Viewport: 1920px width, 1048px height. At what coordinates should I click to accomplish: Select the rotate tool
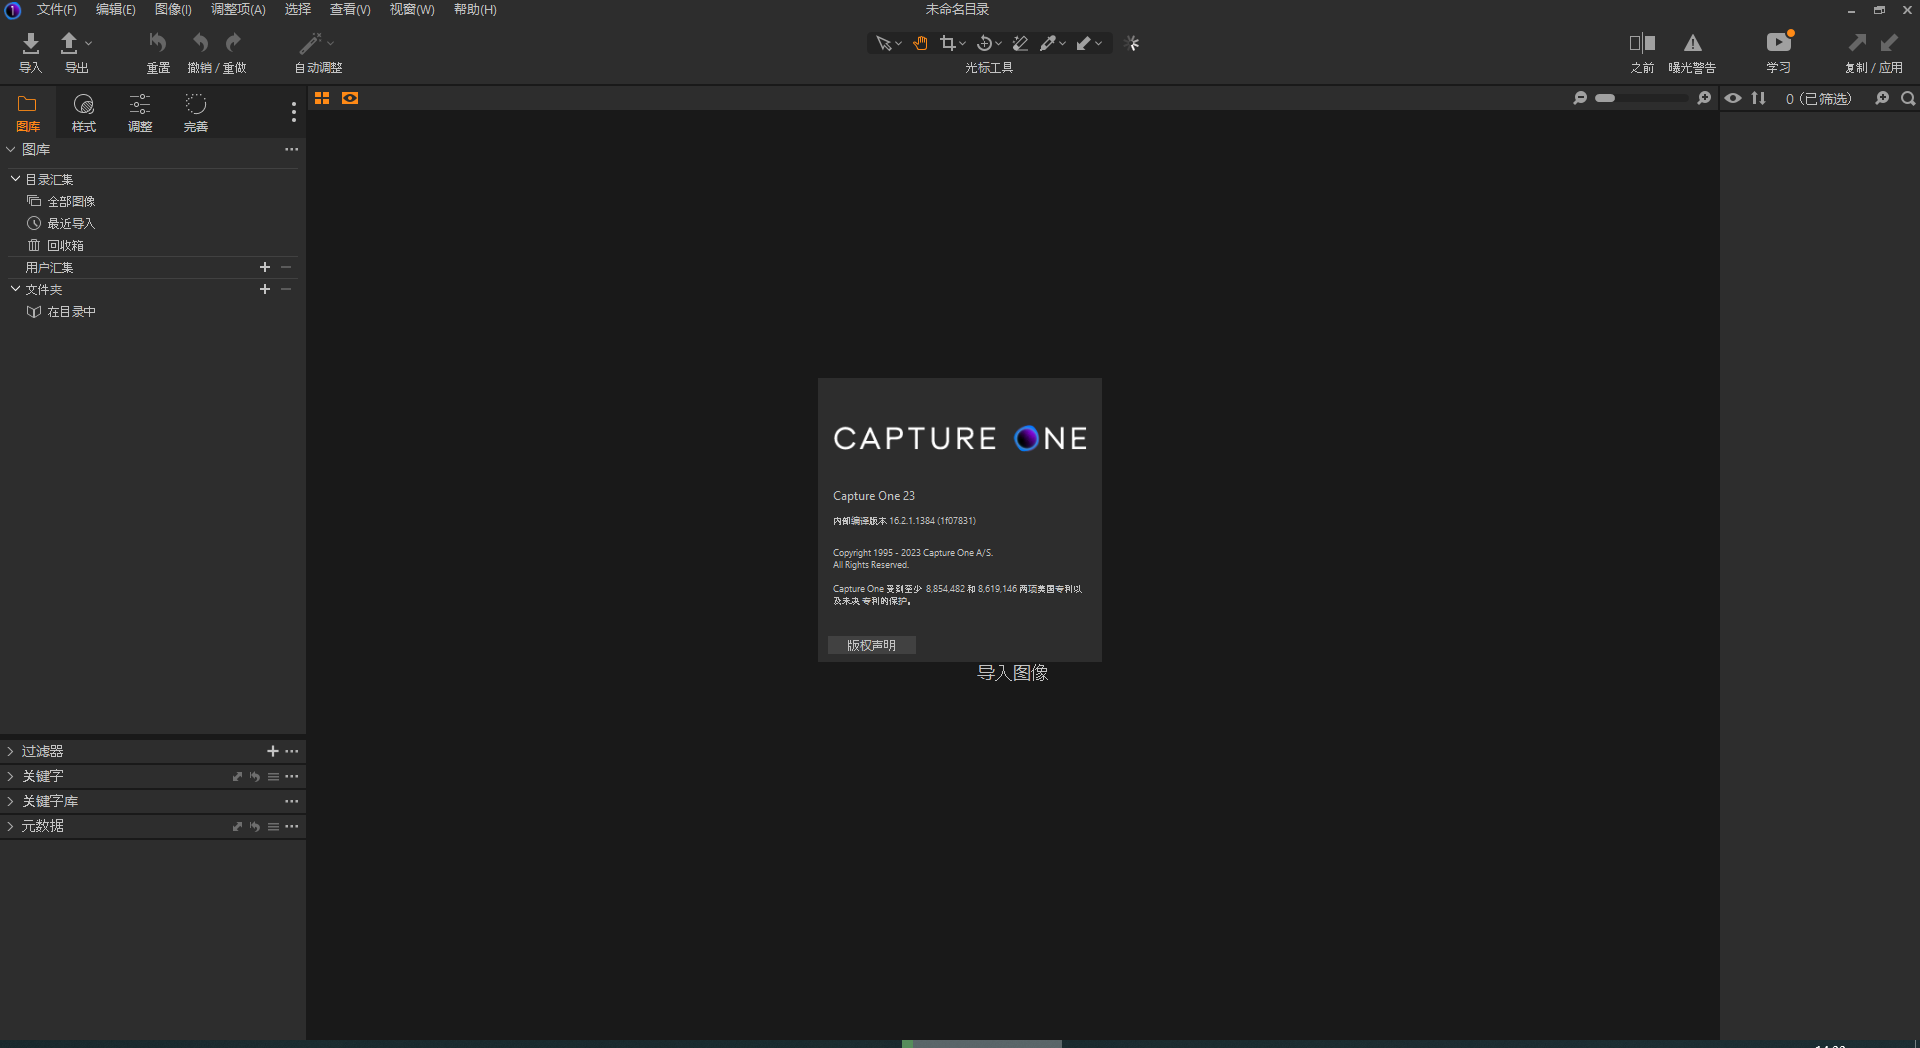coord(985,43)
